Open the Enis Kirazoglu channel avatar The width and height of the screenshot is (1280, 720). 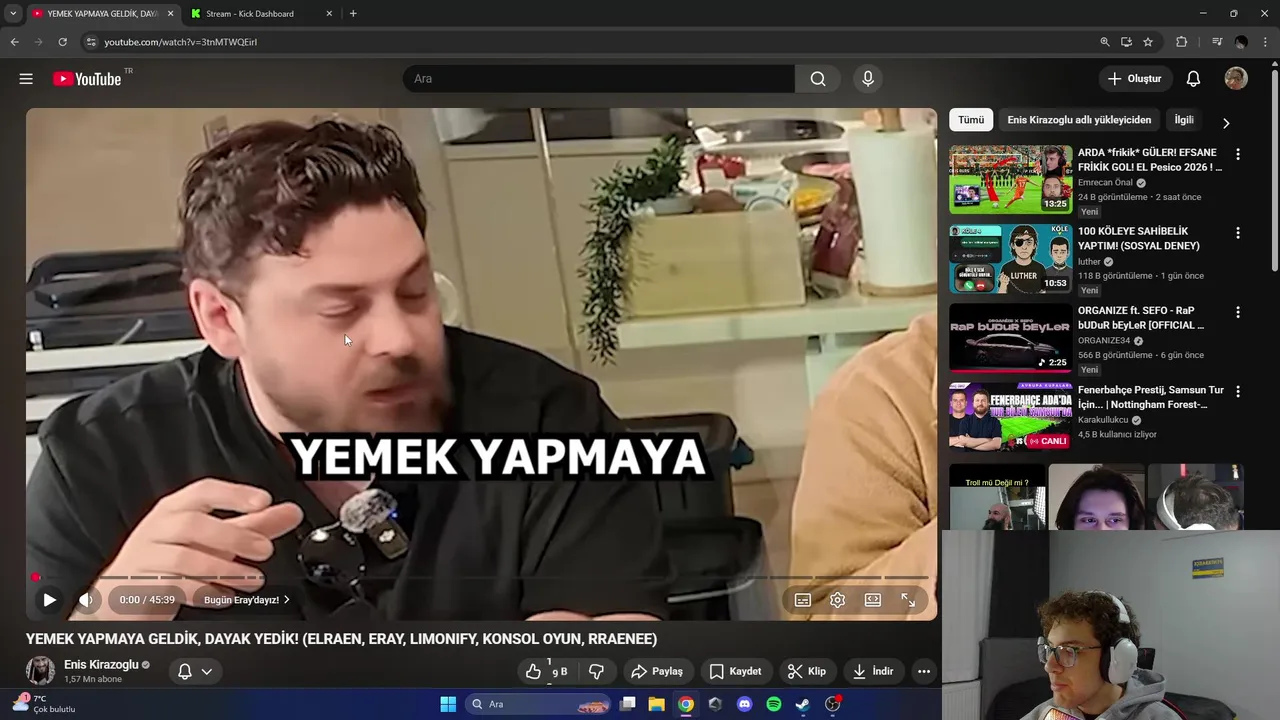40,671
